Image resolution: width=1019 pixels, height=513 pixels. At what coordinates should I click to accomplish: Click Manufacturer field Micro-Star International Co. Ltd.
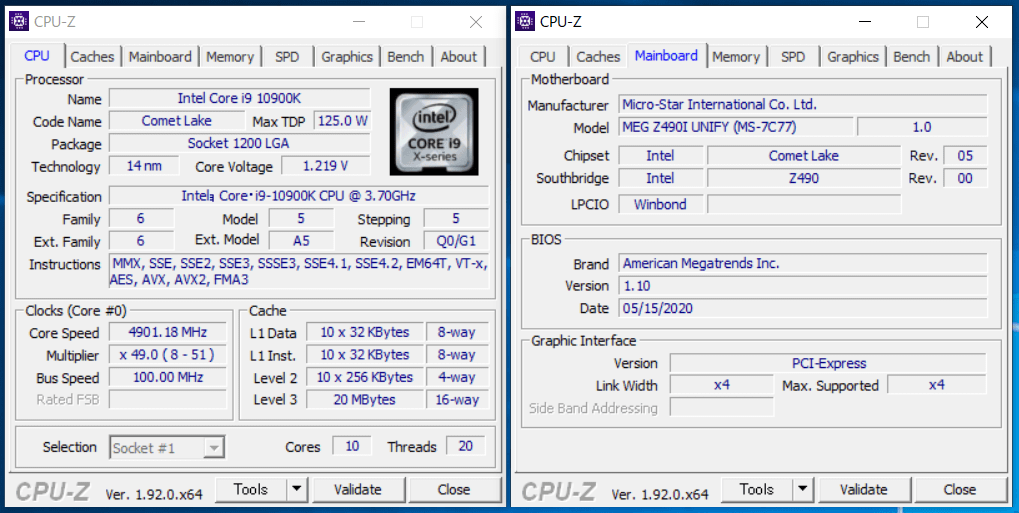(803, 104)
